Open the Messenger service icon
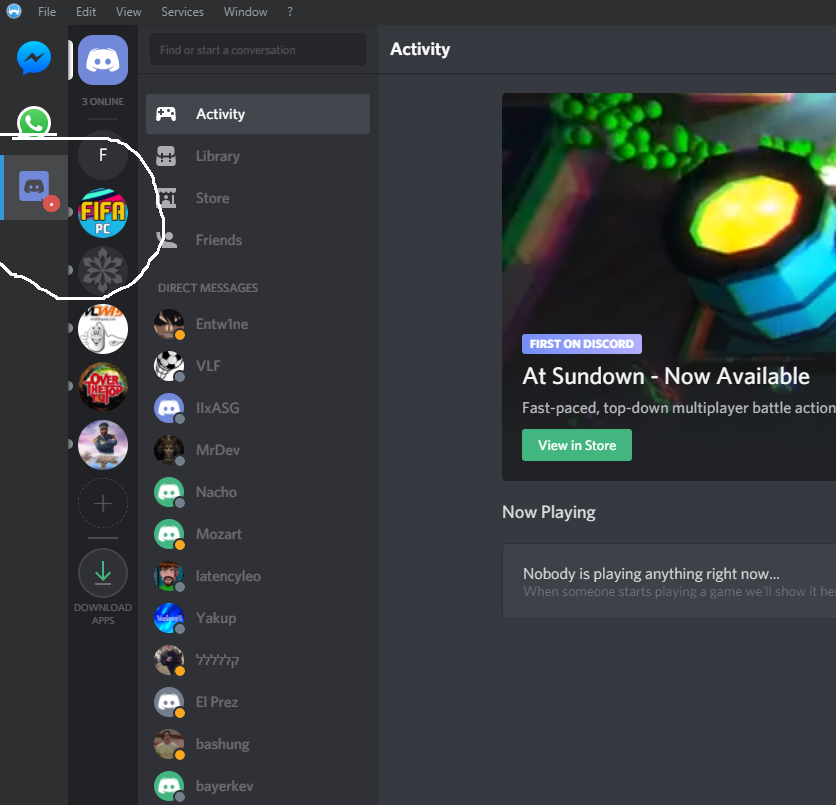 (x=34, y=58)
